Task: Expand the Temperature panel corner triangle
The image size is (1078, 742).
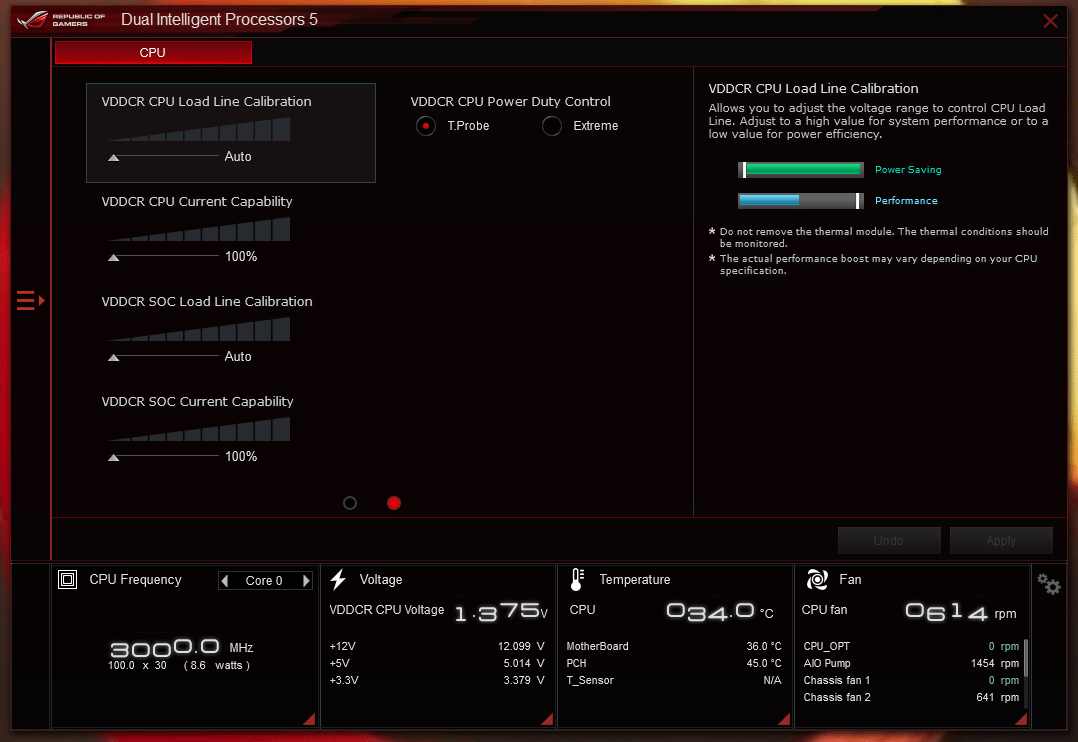Action: 784,719
